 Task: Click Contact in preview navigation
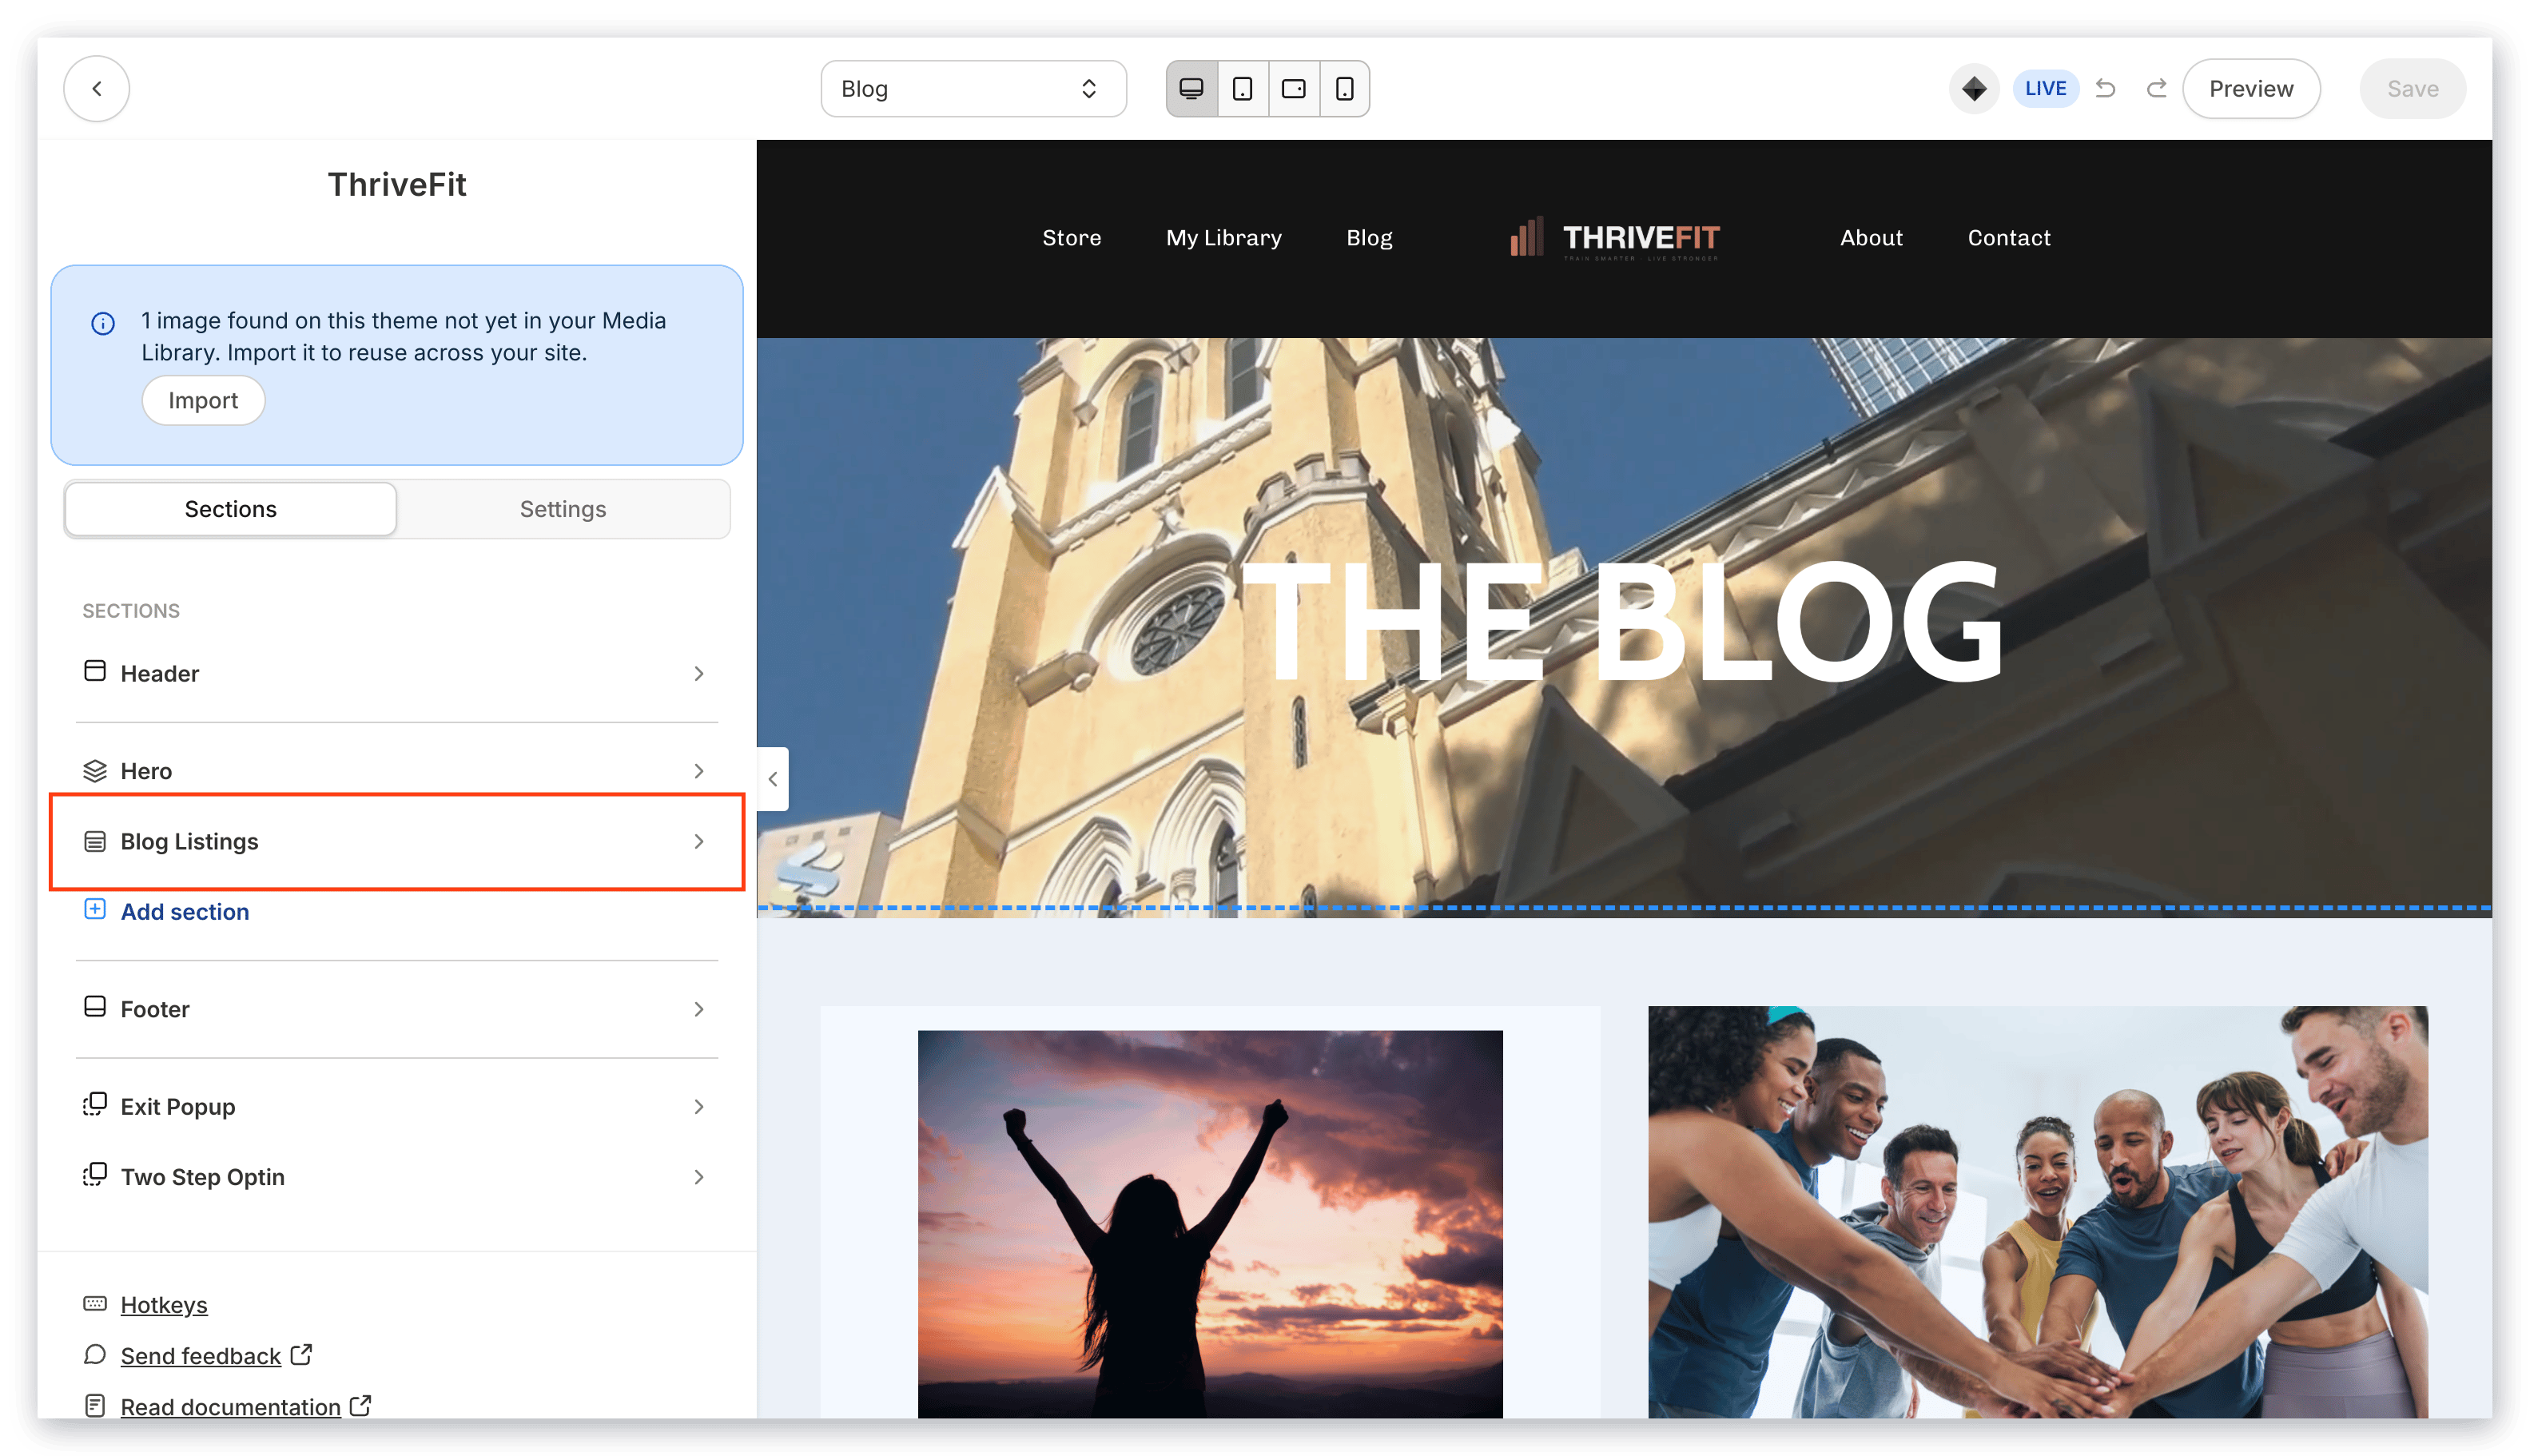(2008, 238)
